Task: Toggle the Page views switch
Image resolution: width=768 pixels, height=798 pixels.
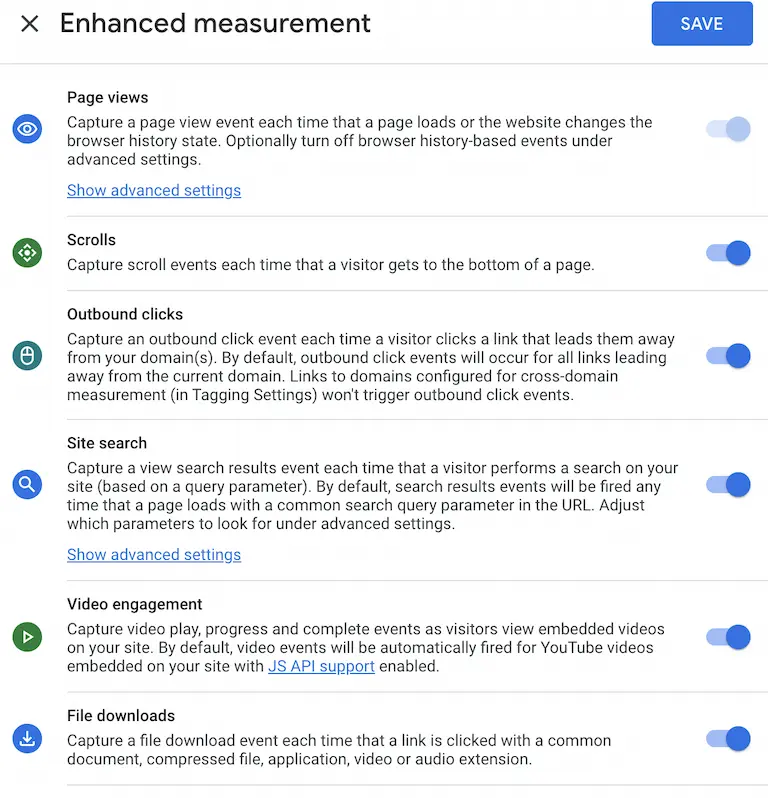Action: (728, 129)
